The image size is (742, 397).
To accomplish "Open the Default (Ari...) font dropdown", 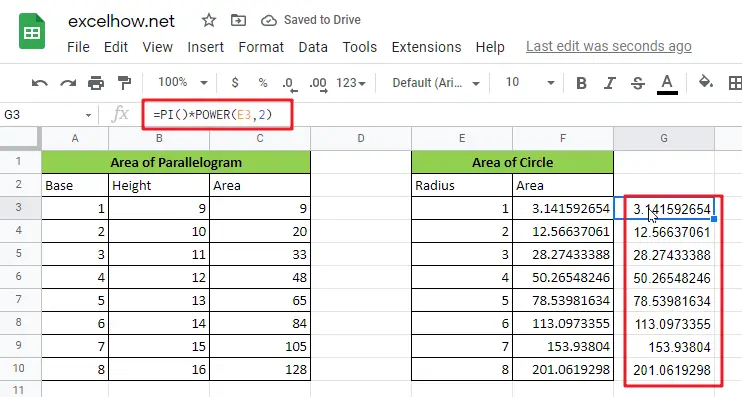I will tap(435, 83).
